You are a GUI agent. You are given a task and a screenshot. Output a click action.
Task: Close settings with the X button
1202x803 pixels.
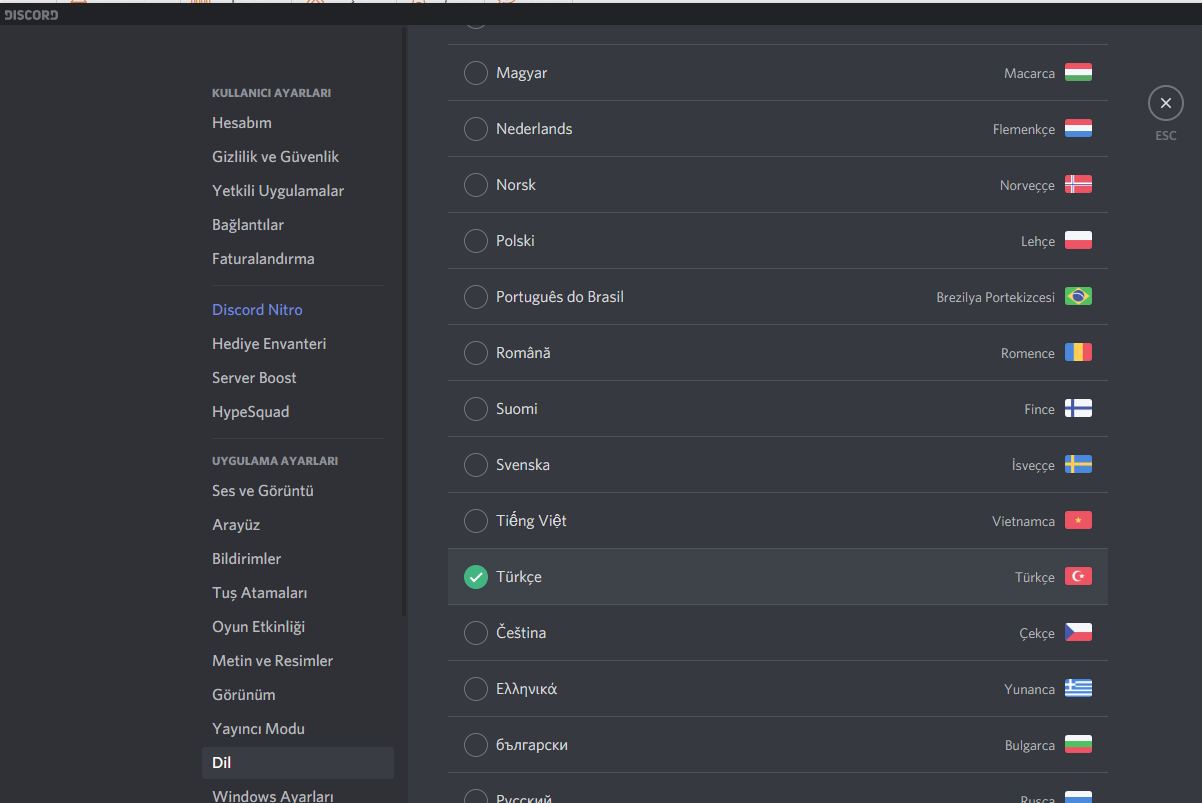(x=1165, y=103)
